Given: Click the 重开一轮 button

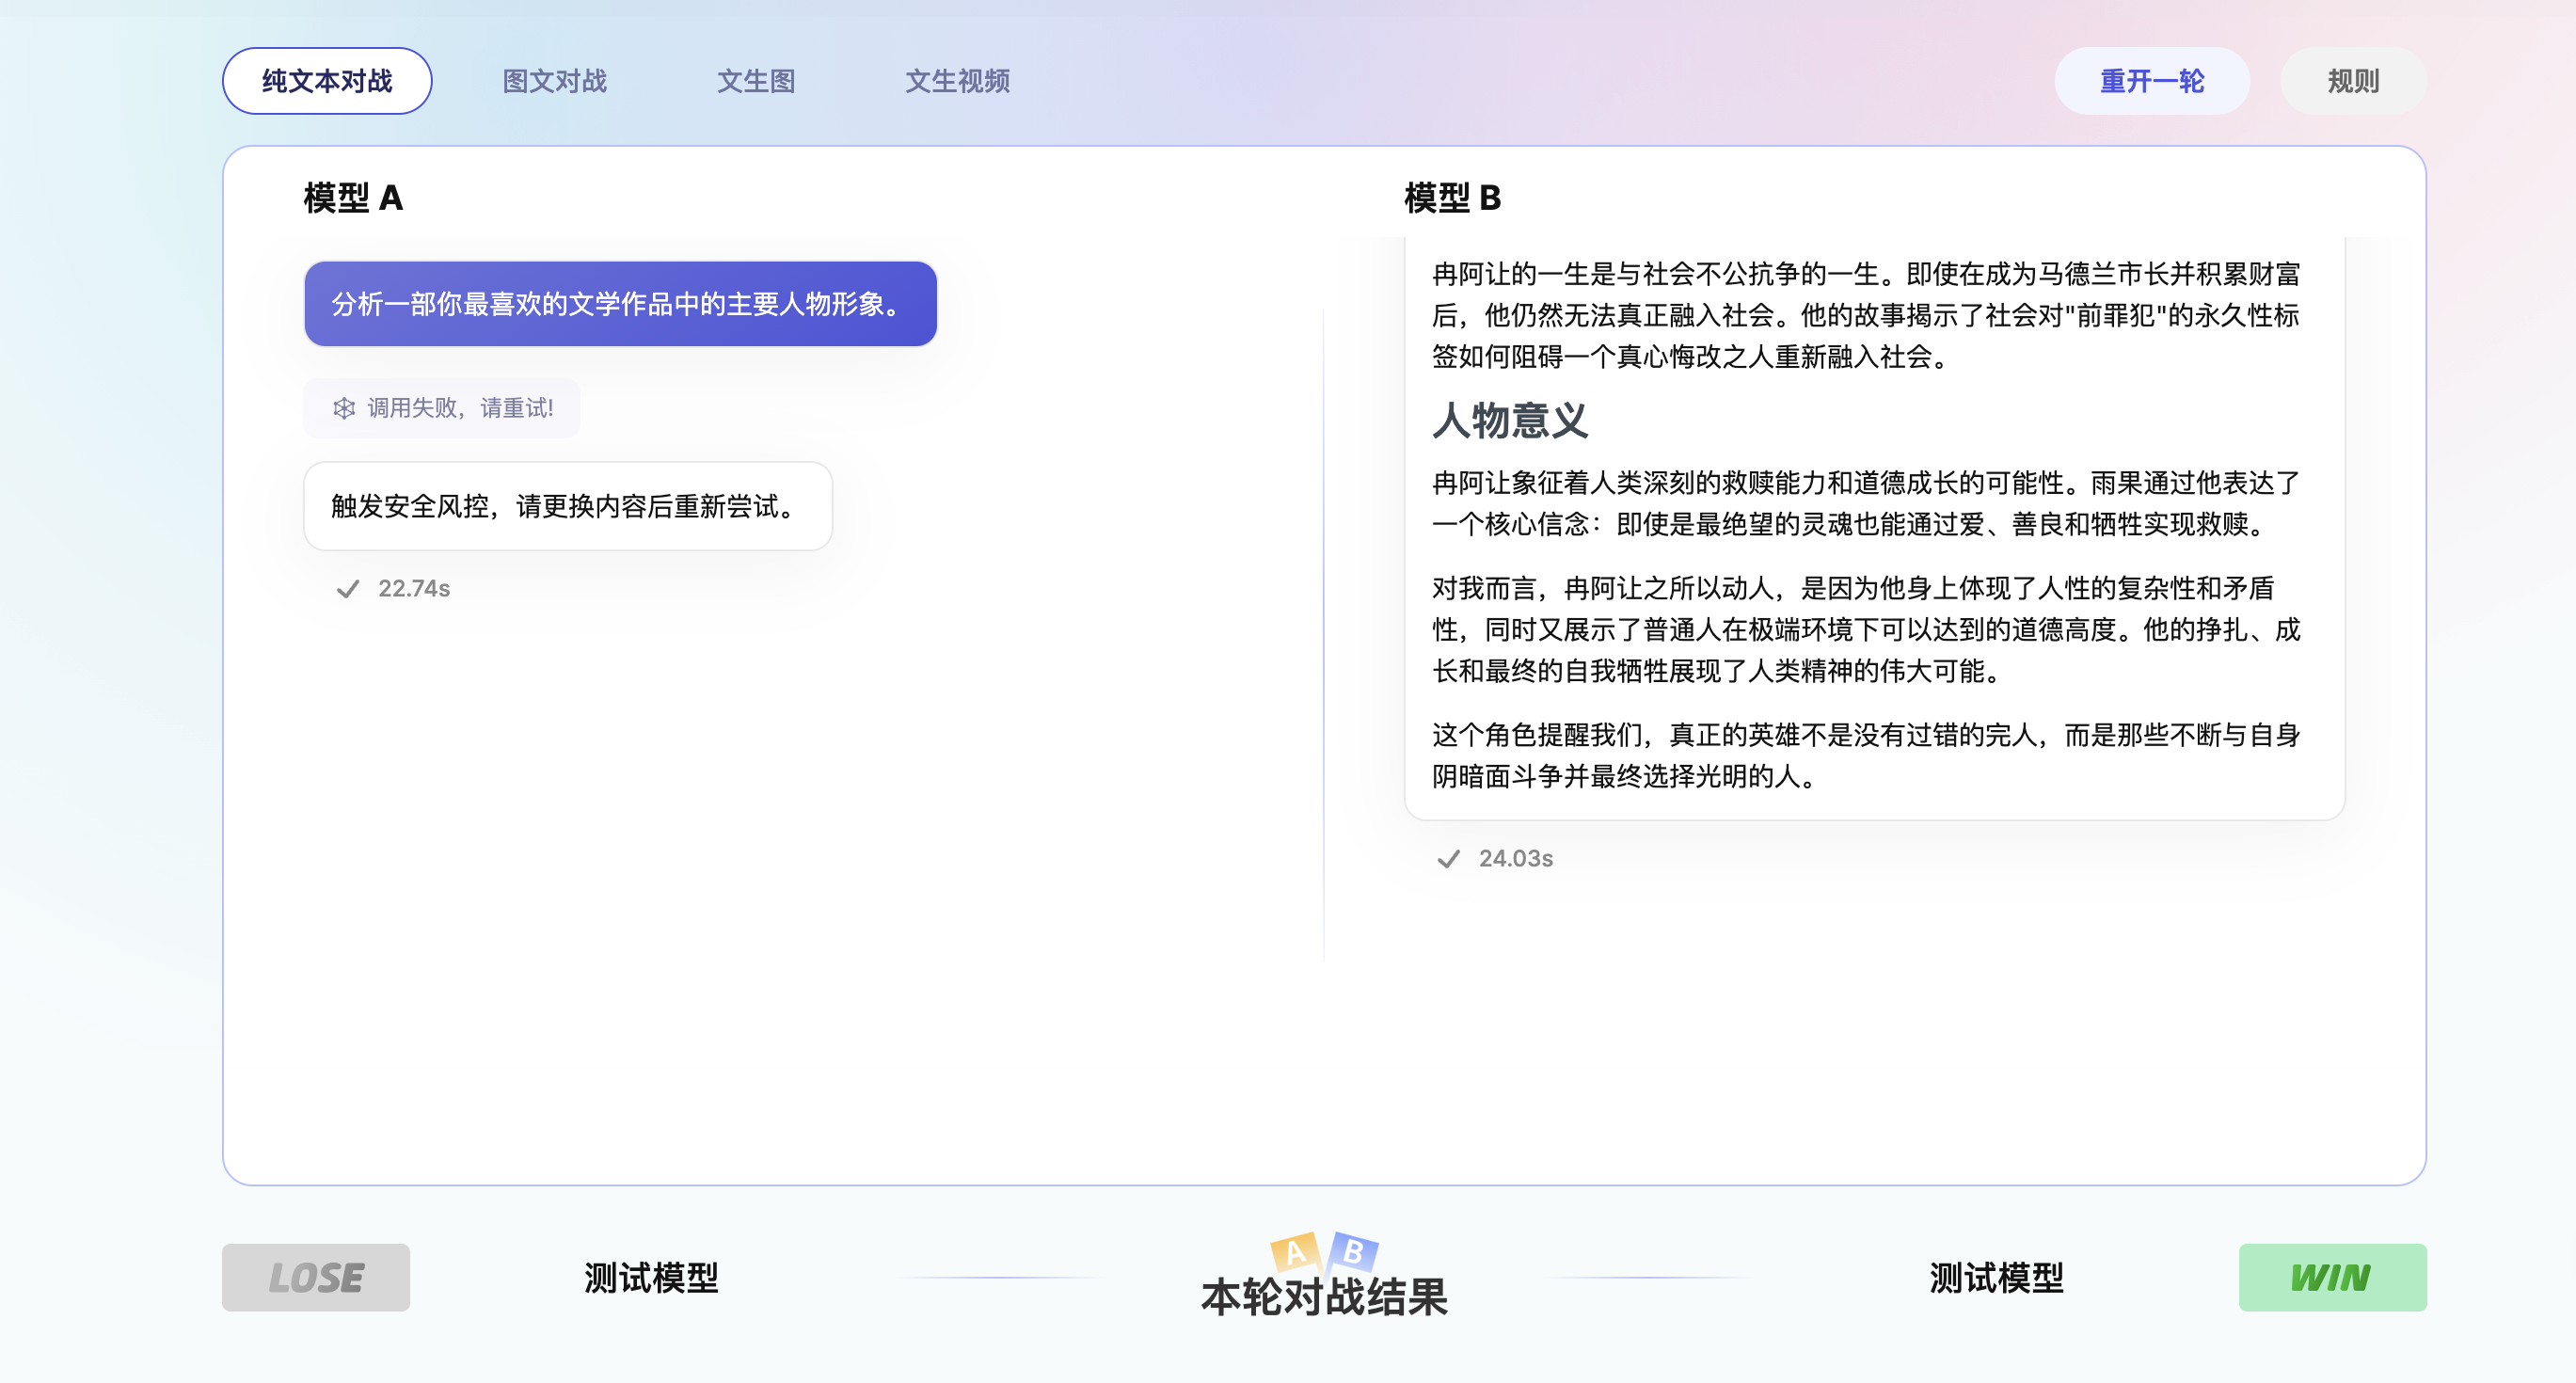Looking at the screenshot, I should tap(2151, 81).
